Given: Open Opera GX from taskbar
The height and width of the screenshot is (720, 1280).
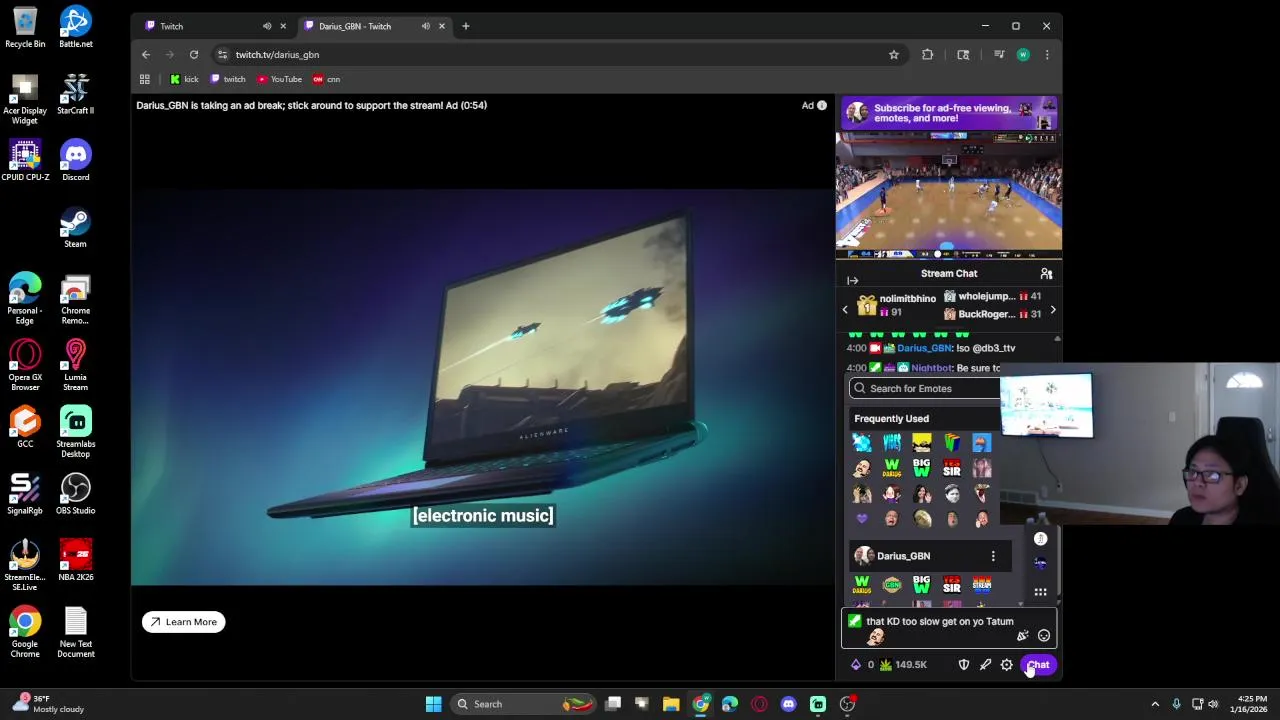Looking at the screenshot, I should (759, 704).
